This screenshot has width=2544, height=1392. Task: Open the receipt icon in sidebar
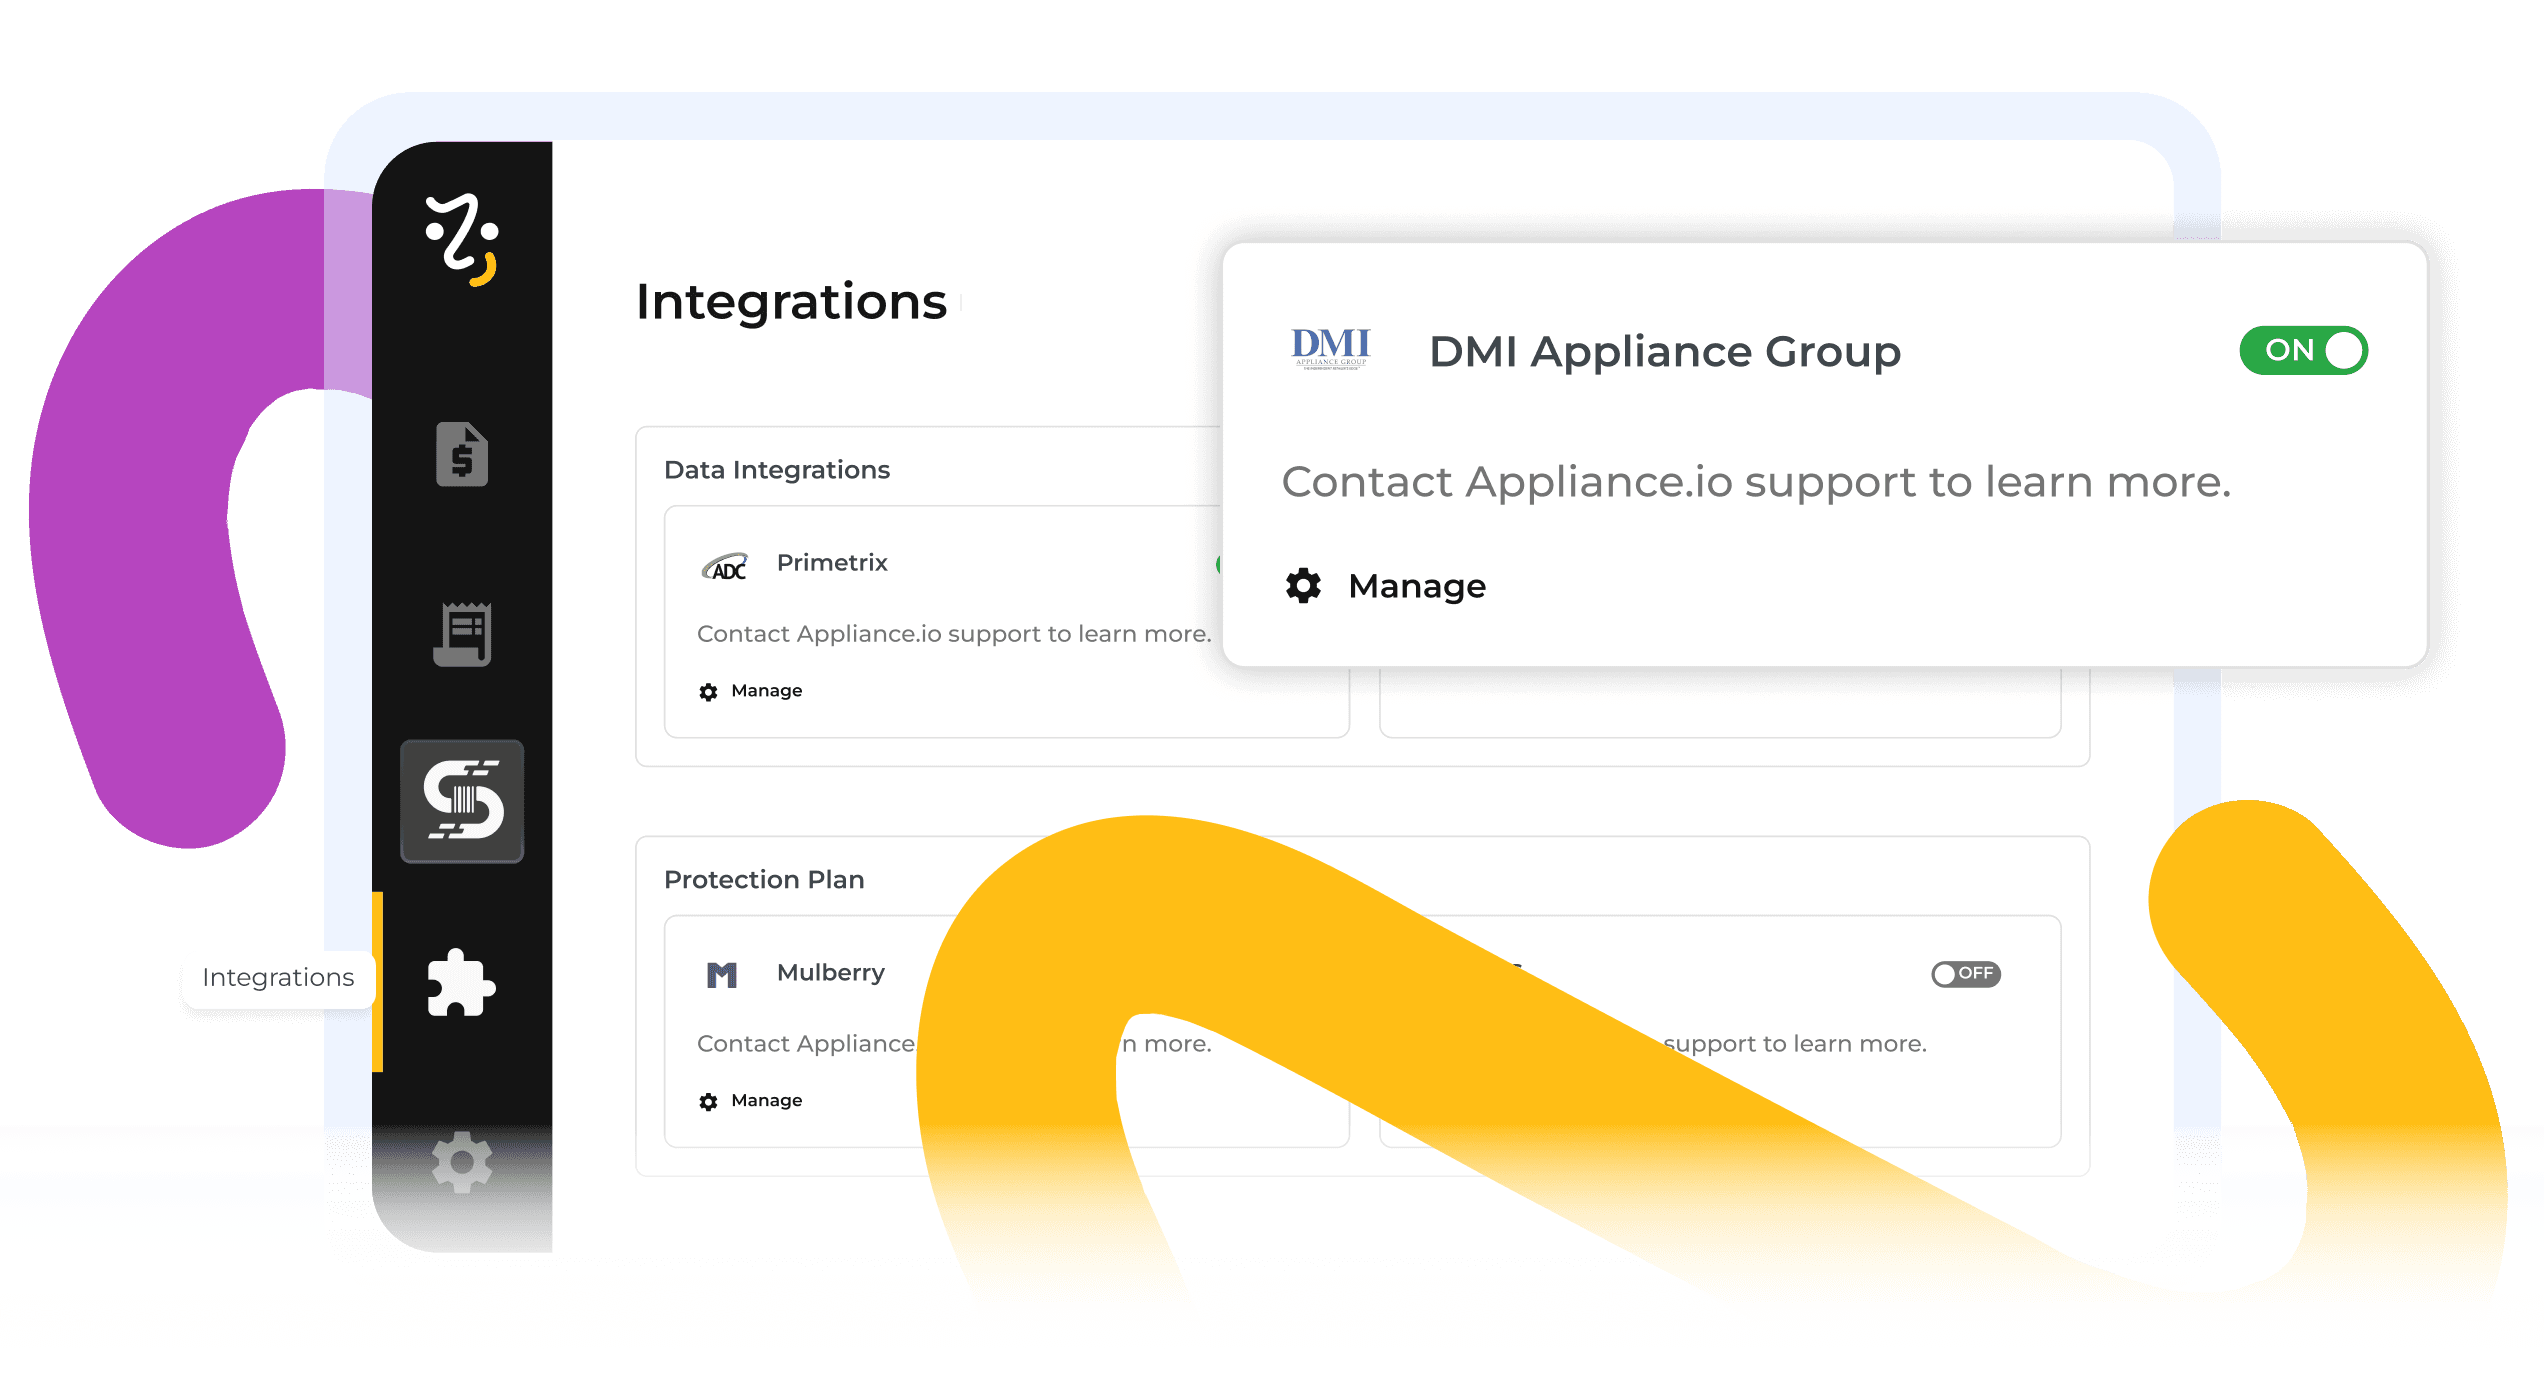coord(462,634)
